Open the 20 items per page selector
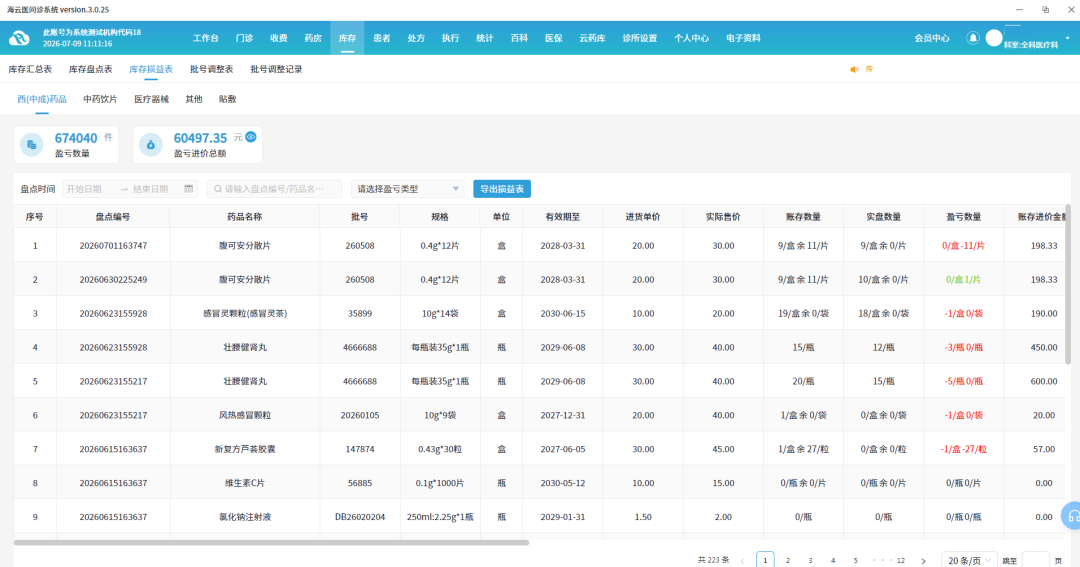This screenshot has height=567, width=1080. [969, 560]
